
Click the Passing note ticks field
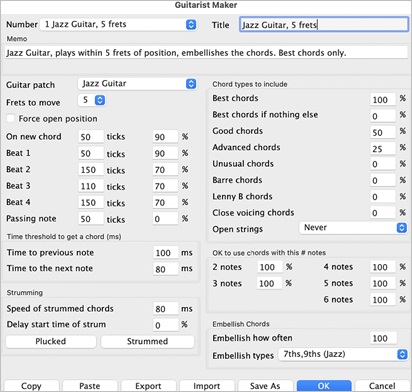pyautogui.click(x=91, y=219)
